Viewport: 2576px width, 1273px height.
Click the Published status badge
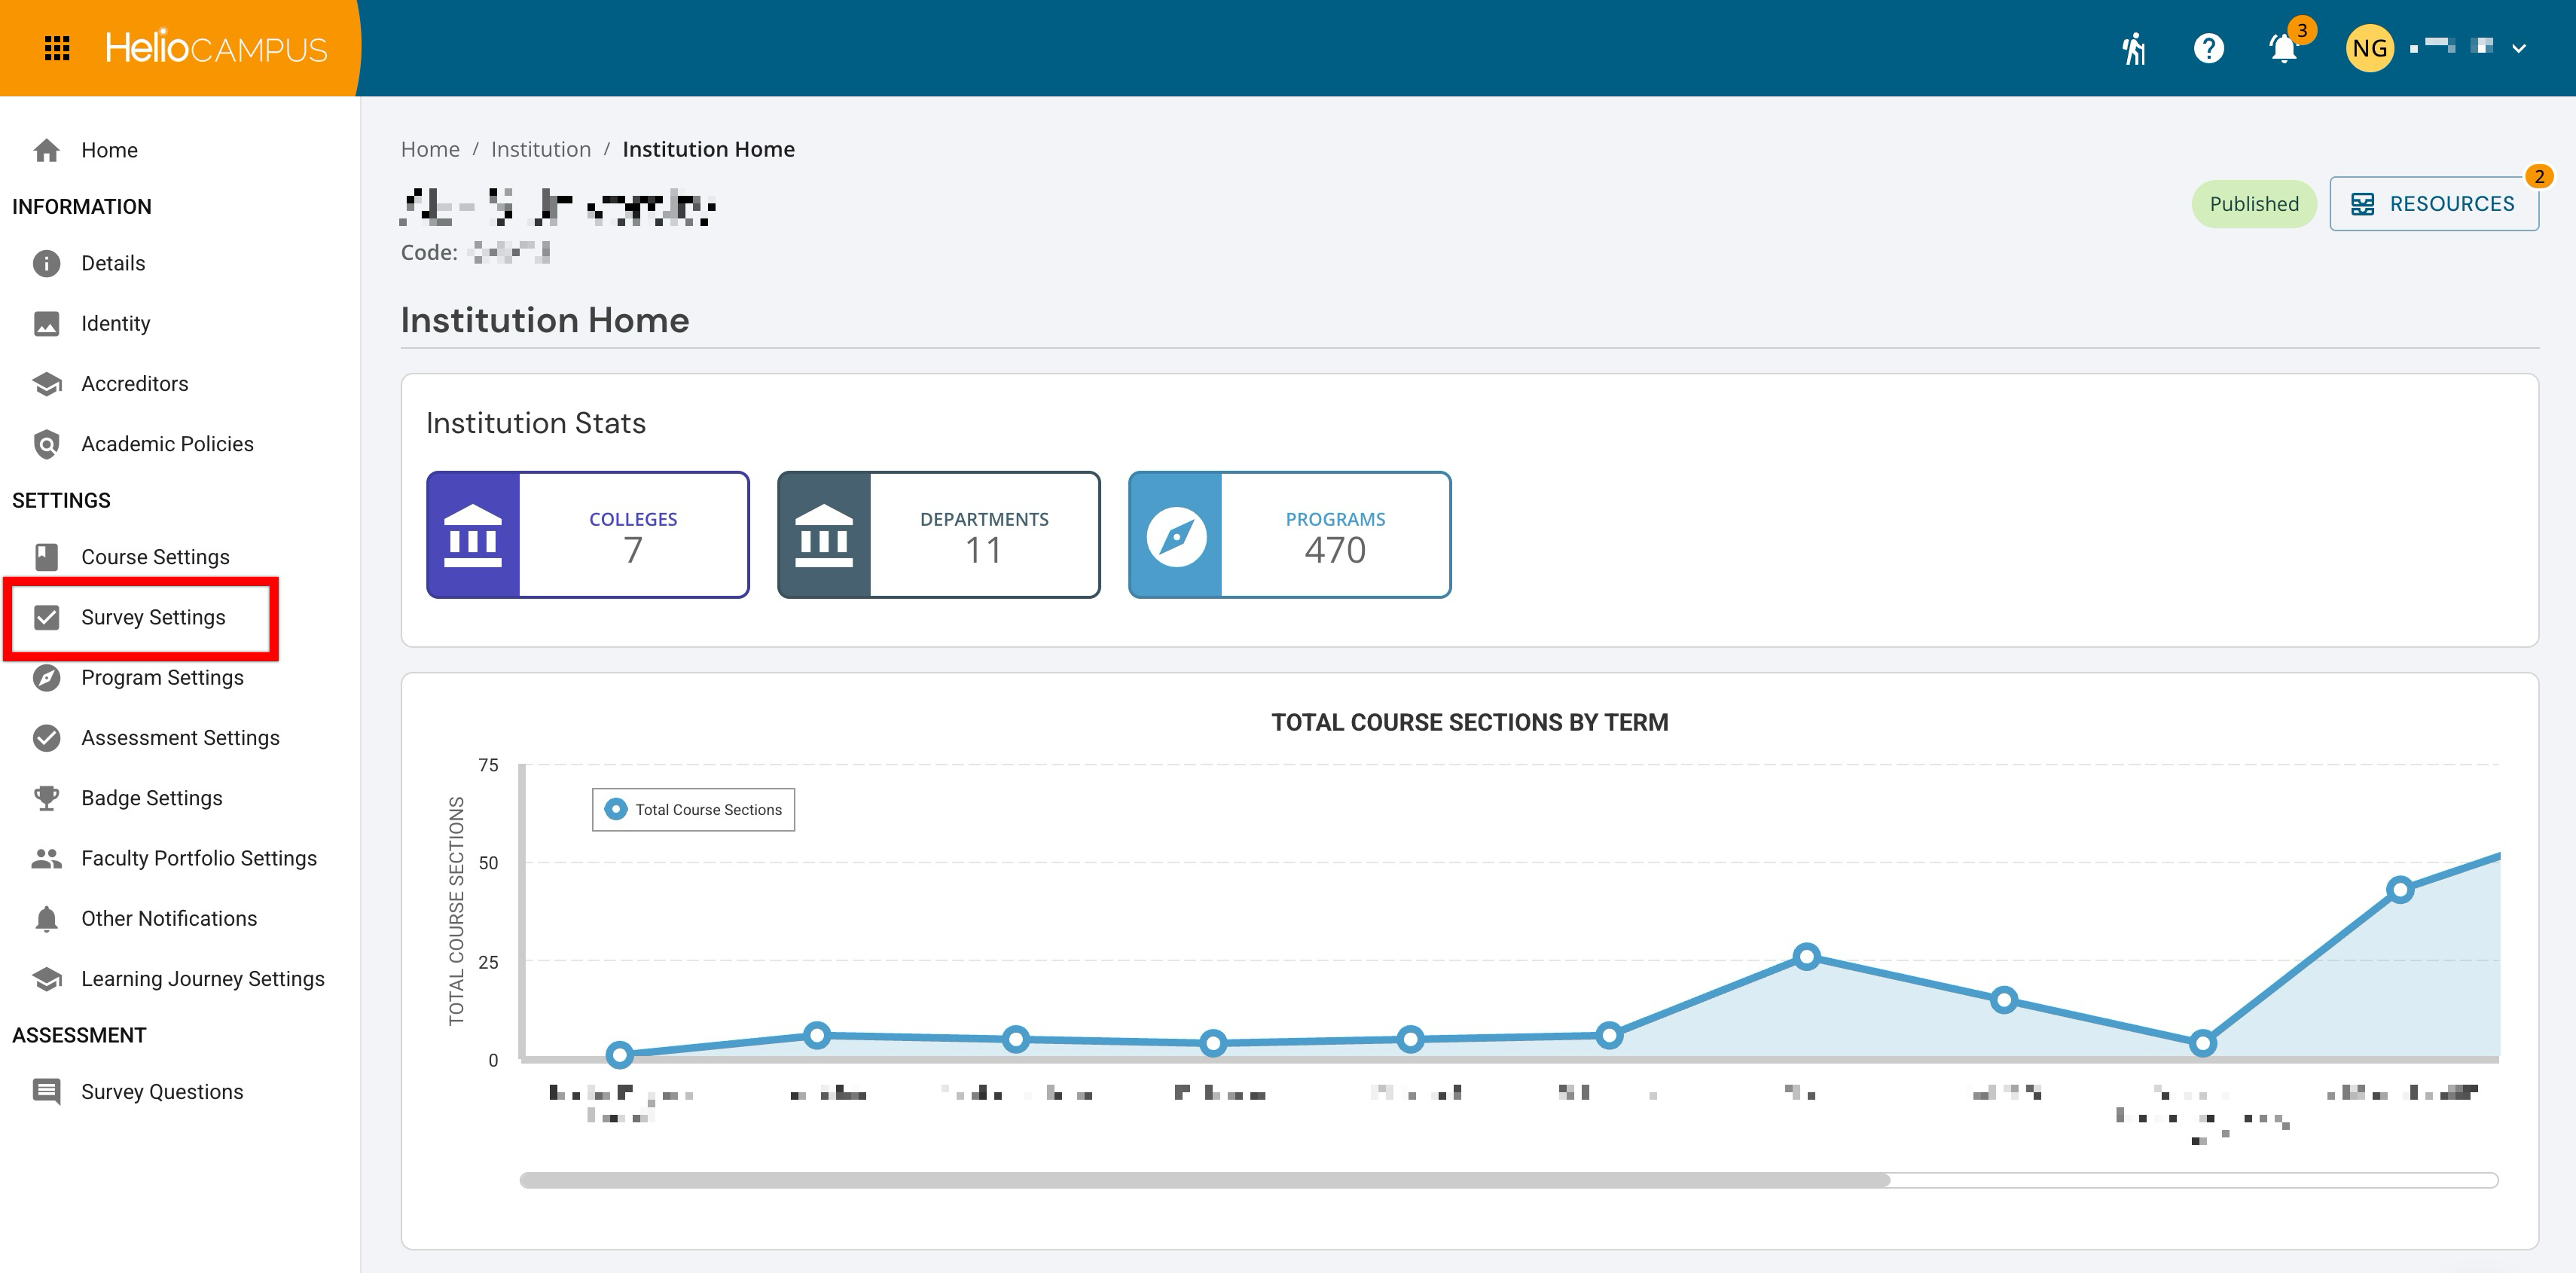point(2254,204)
